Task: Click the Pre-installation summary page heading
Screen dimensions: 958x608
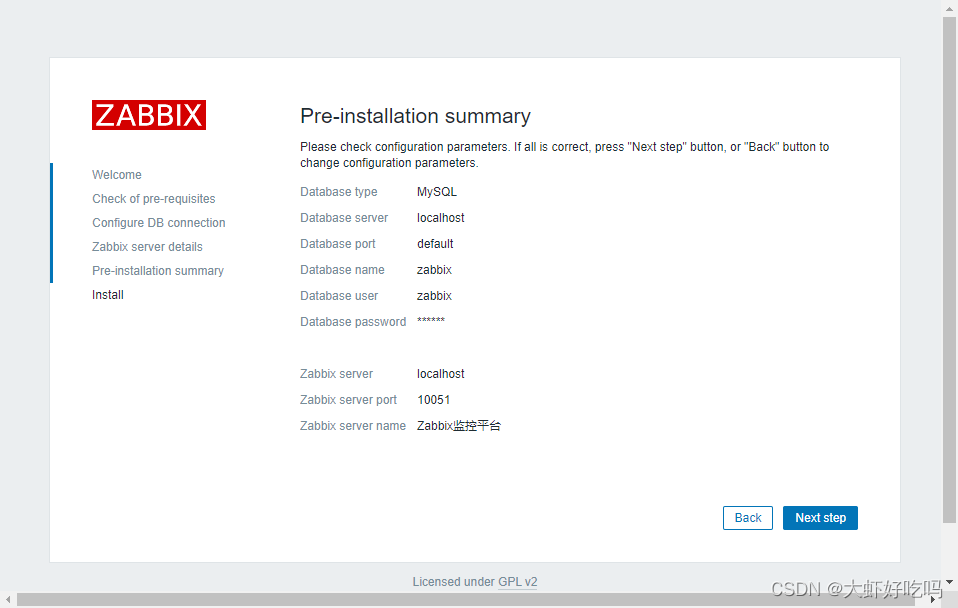Action: (x=415, y=116)
